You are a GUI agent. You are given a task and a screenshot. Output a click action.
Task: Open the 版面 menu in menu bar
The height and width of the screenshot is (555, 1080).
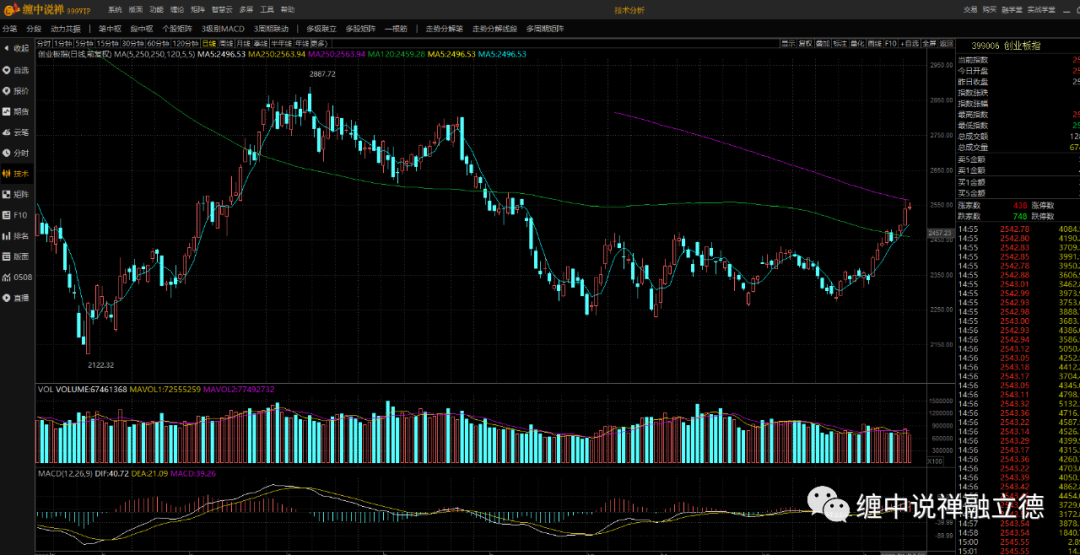point(136,10)
